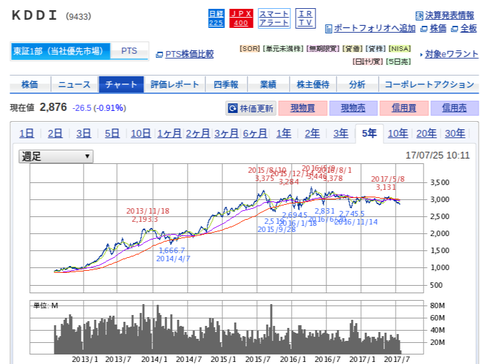The image size is (480, 364).
Task: Click the 株価更新 refresh button
Action: [251, 108]
